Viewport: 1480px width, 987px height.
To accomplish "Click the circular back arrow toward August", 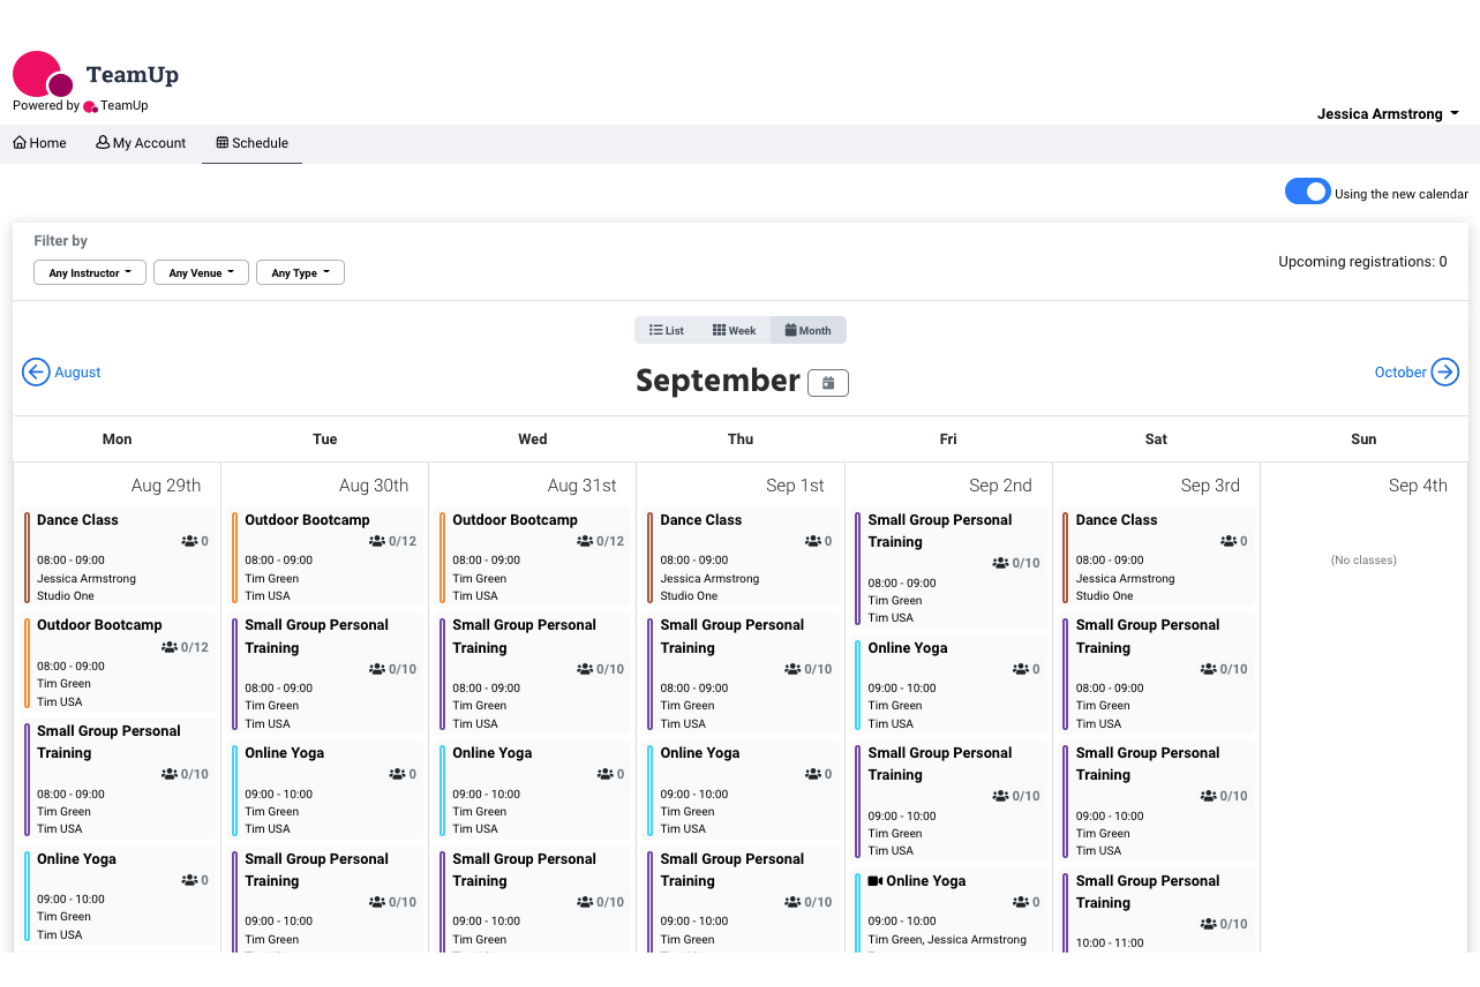I will [36, 371].
